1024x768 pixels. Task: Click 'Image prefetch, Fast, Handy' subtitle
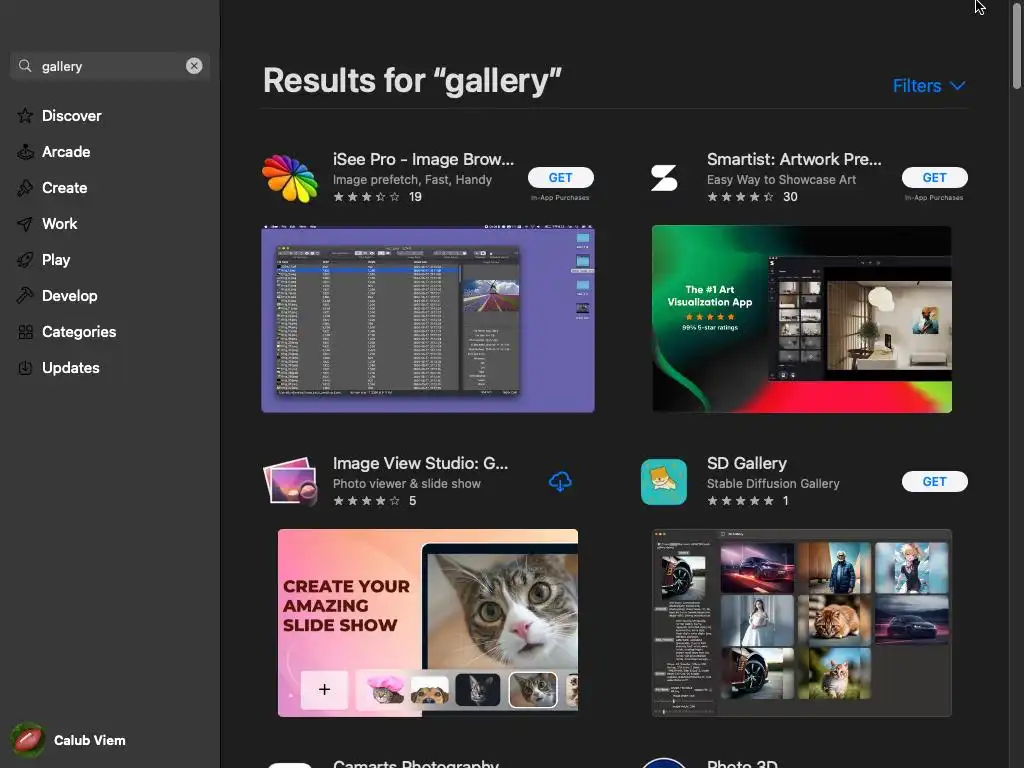pyautogui.click(x=412, y=180)
